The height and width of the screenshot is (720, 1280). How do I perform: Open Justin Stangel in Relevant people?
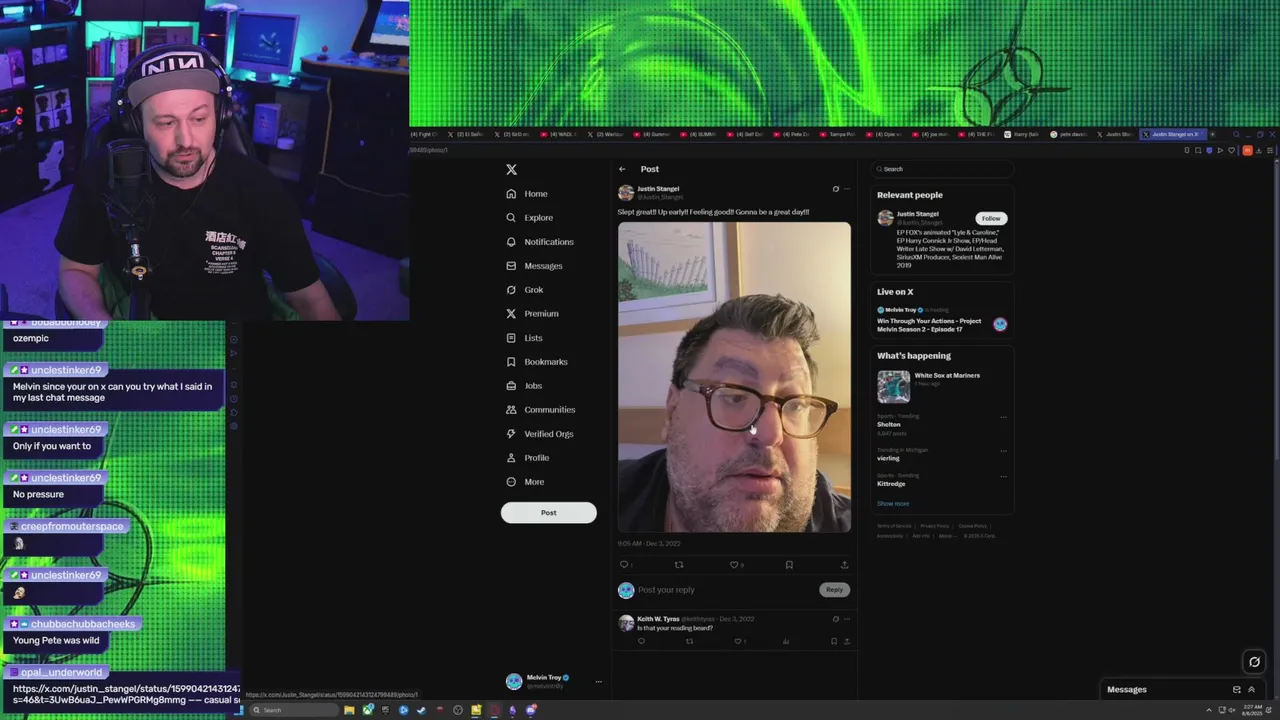point(917,213)
